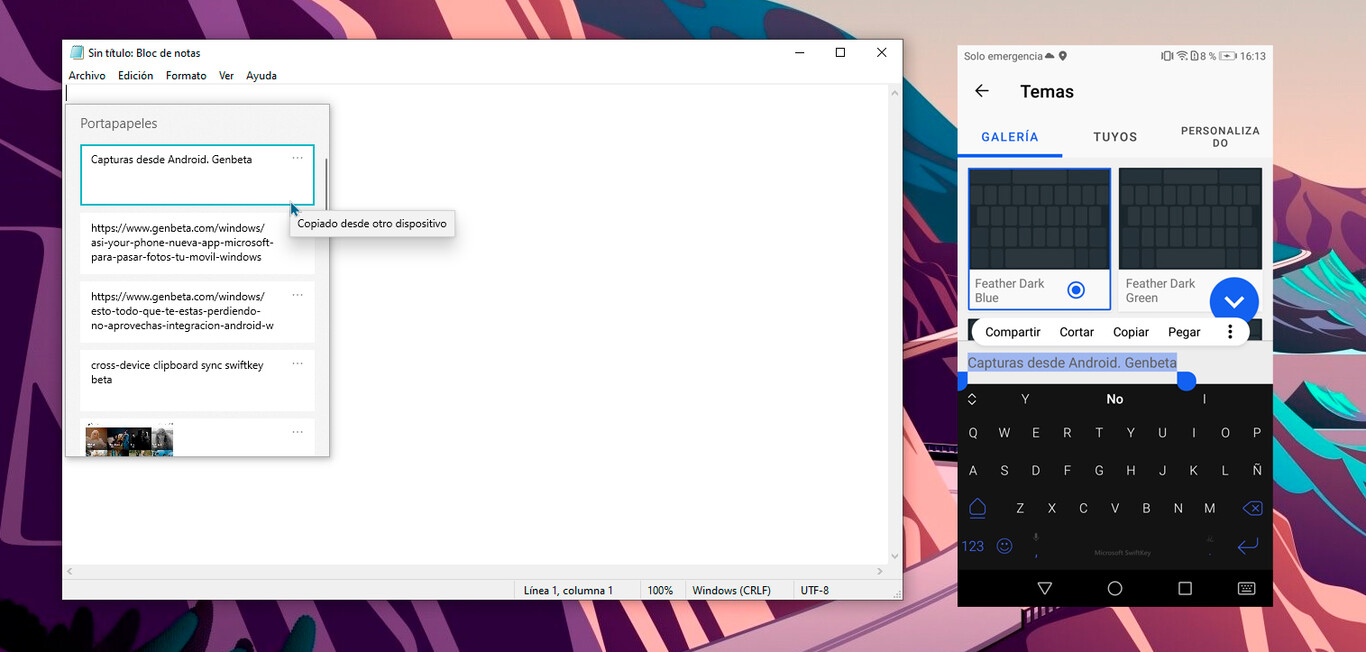The height and width of the screenshot is (652, 1366).
Task: Hide keyboard via navigation bar keyboard icon
Action: 1246,588
